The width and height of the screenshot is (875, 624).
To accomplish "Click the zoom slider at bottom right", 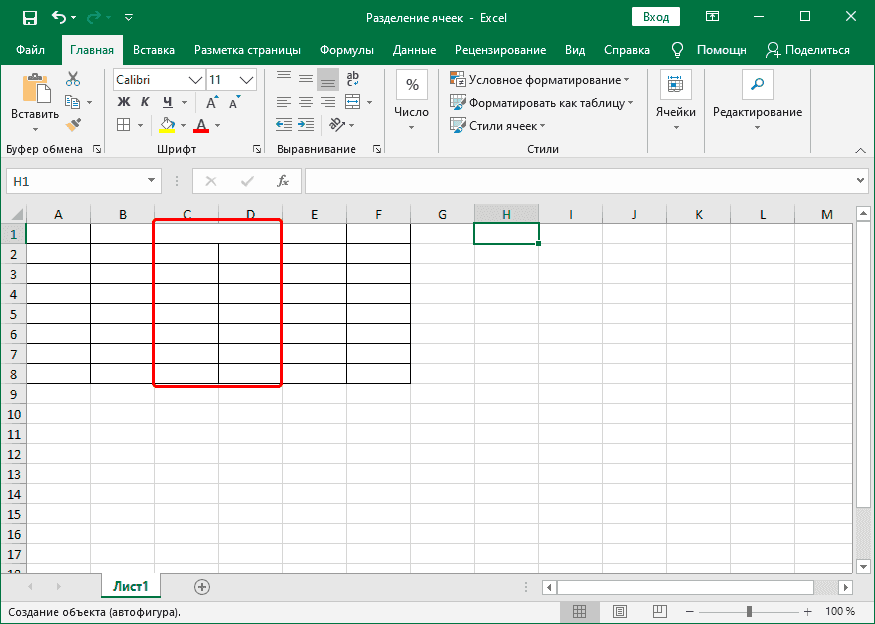I will coord(747,609).
